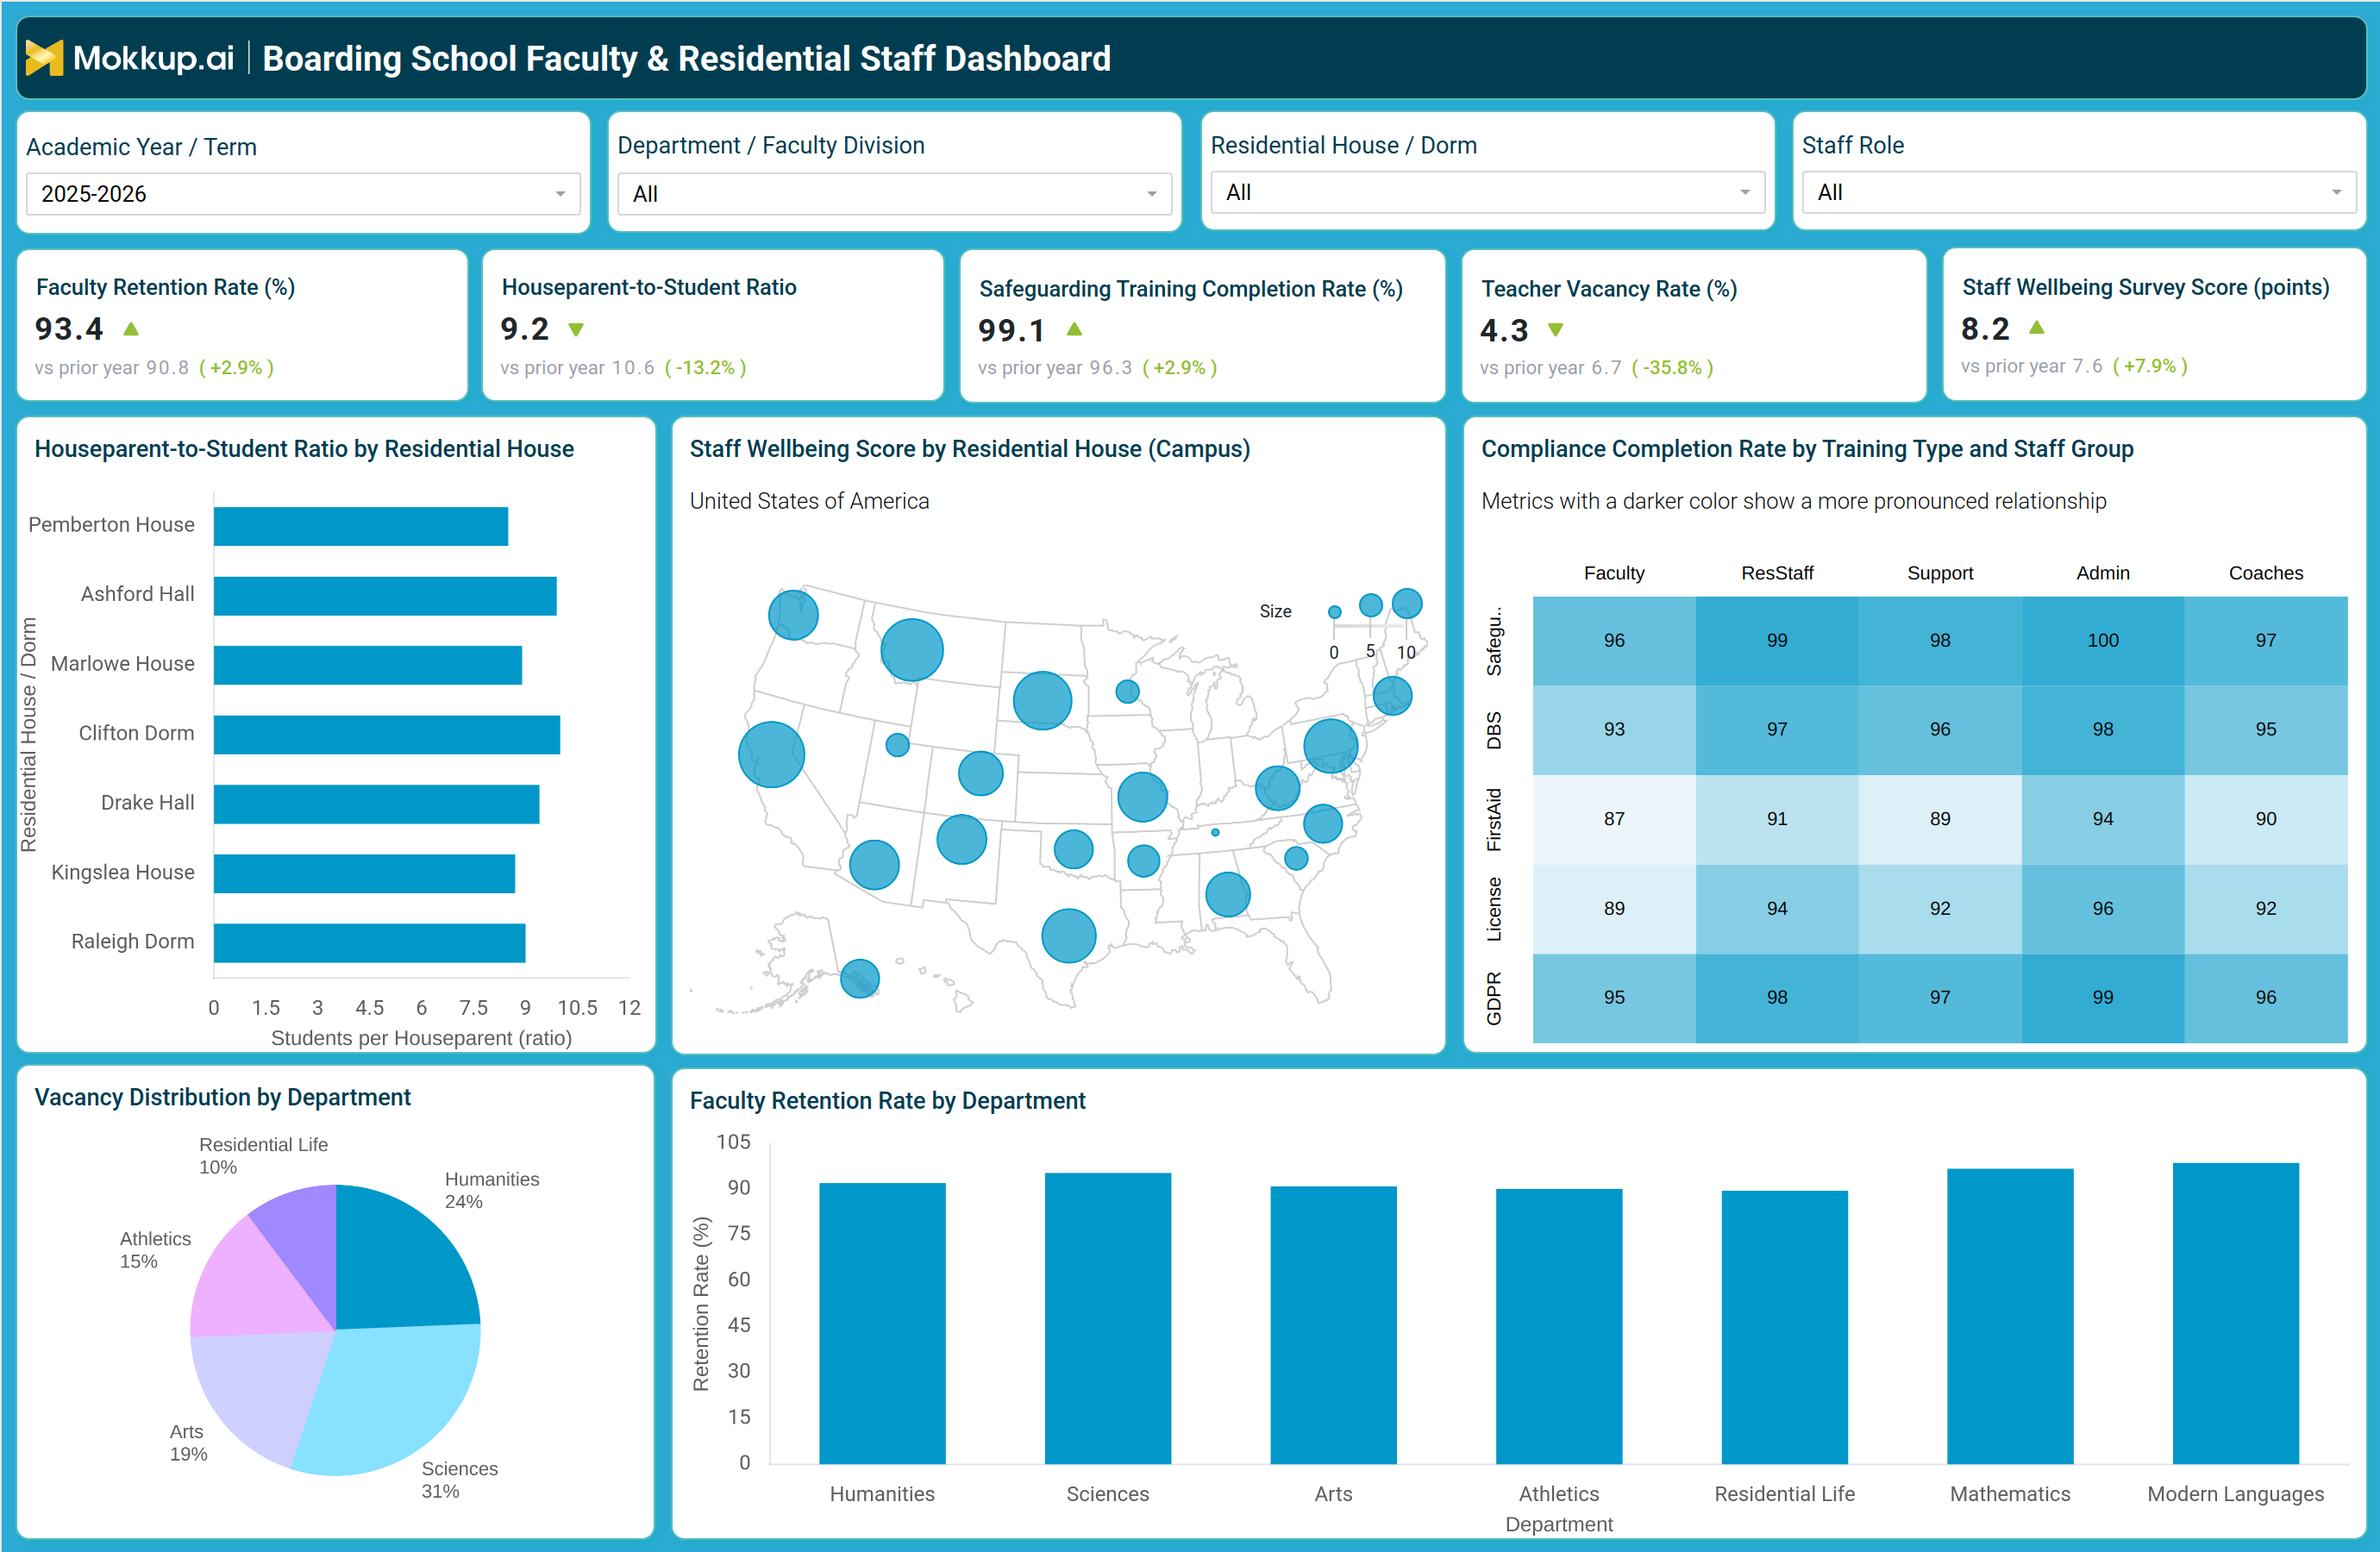2380x1552 pixels.
Task: Click the Safeguarding Admin cell showing 100
Action: click(2103, 641)
